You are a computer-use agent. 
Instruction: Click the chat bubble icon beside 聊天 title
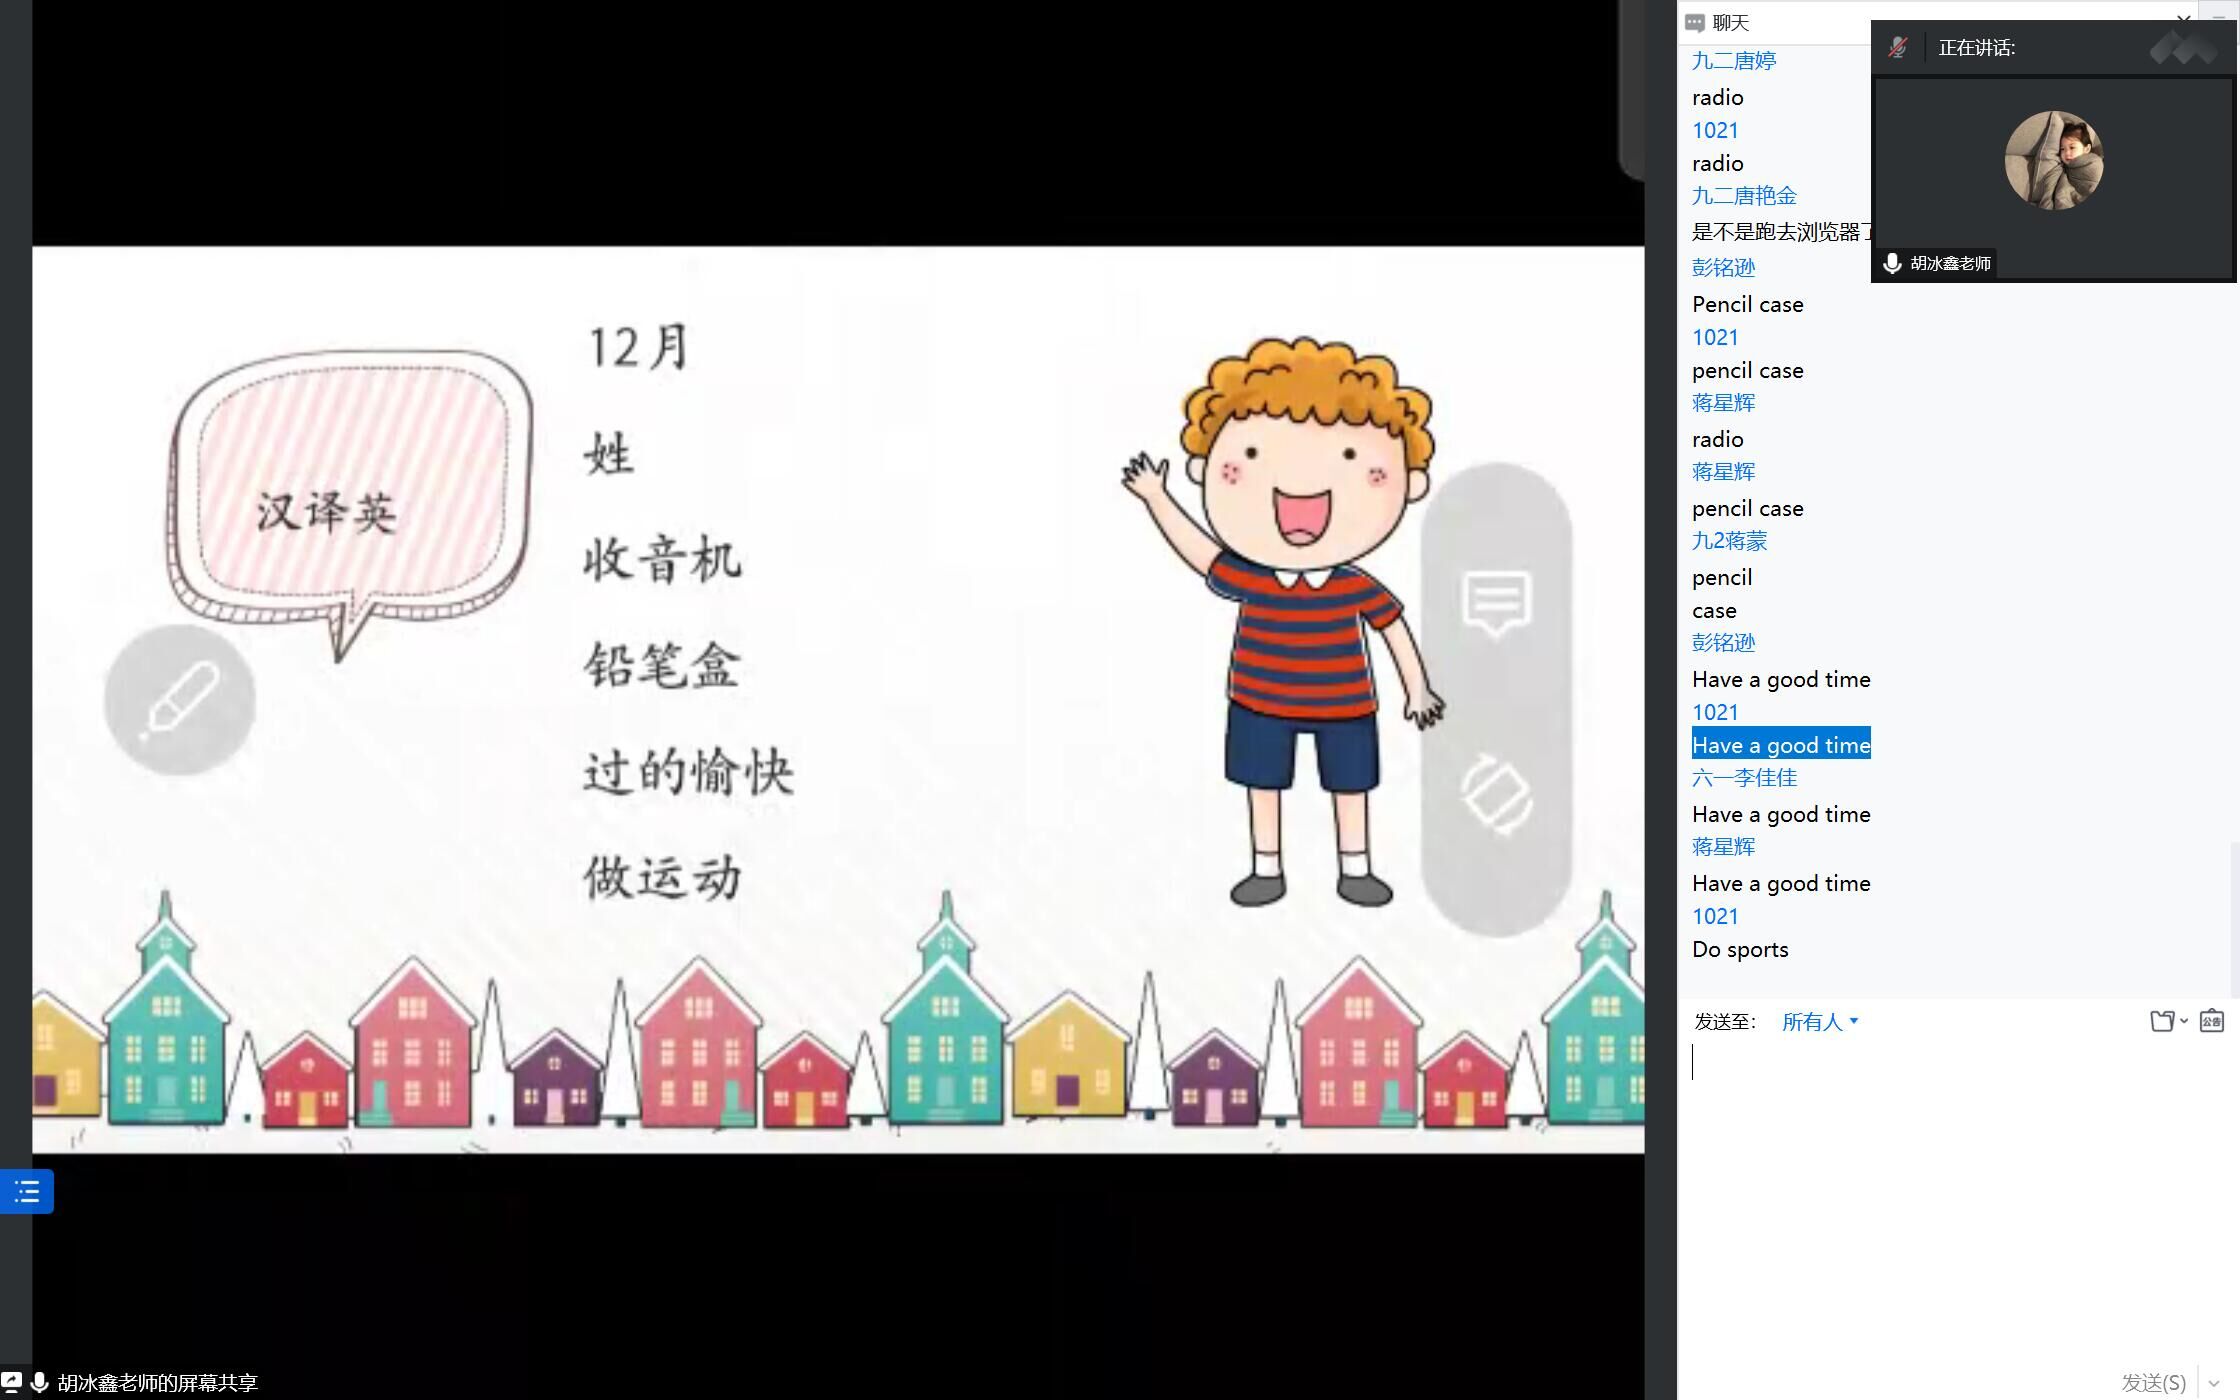pos(1694,22)
